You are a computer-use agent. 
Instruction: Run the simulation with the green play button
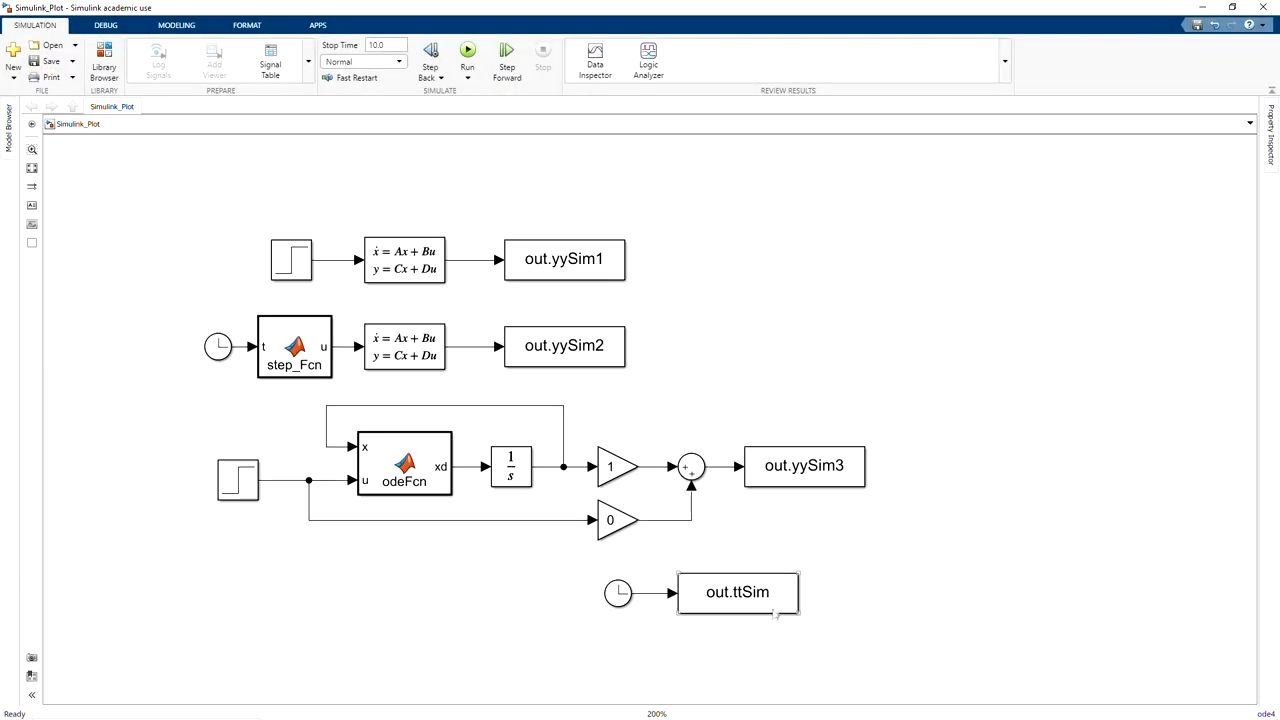pyautogui.click(x=467, y=50)
